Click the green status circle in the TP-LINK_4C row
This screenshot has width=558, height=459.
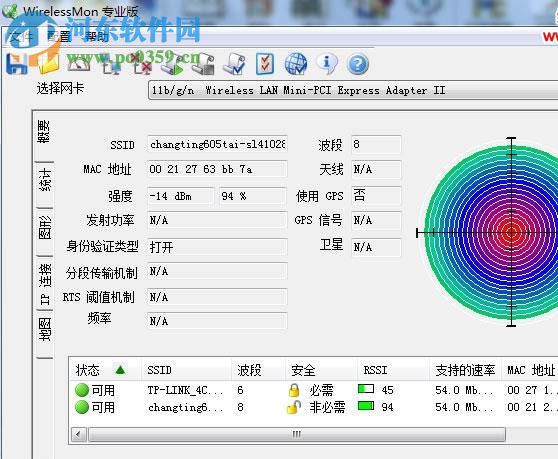coord(82,390)
